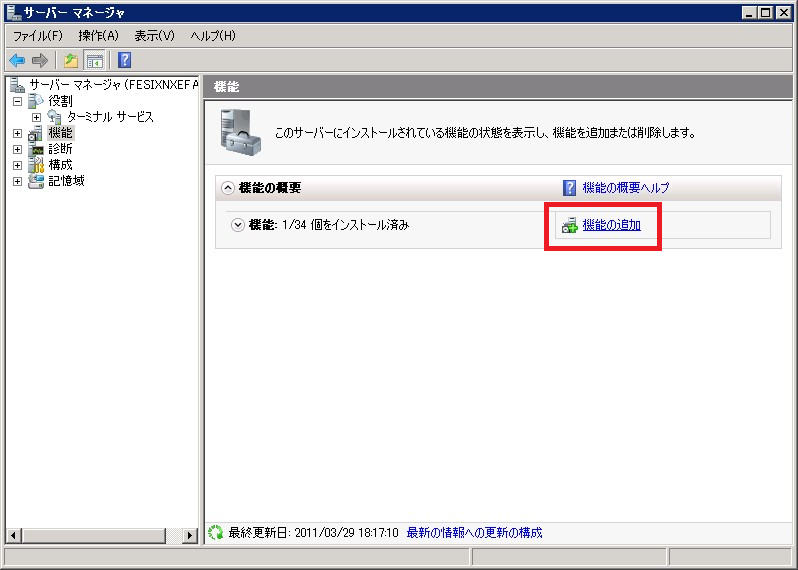Viewport: 798px width, 570px height.
Task: Click the Back arrow toolbar icon
Action: 17,60
